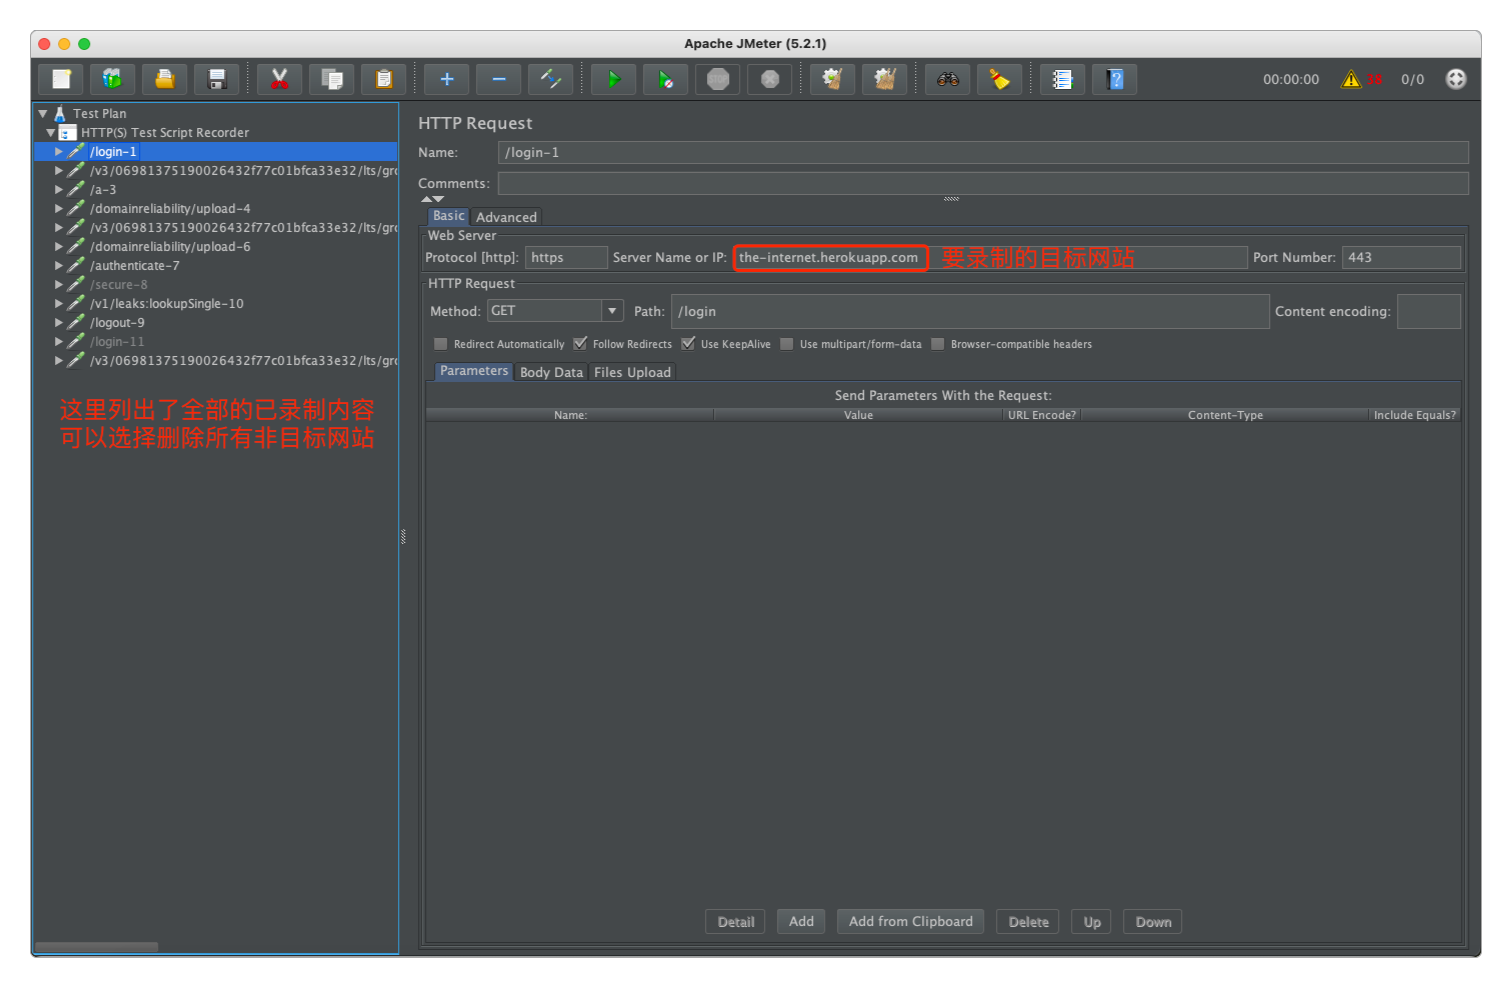
Task: Select /domainreliability/upload-6 tree item
Action: pos(170,247)
